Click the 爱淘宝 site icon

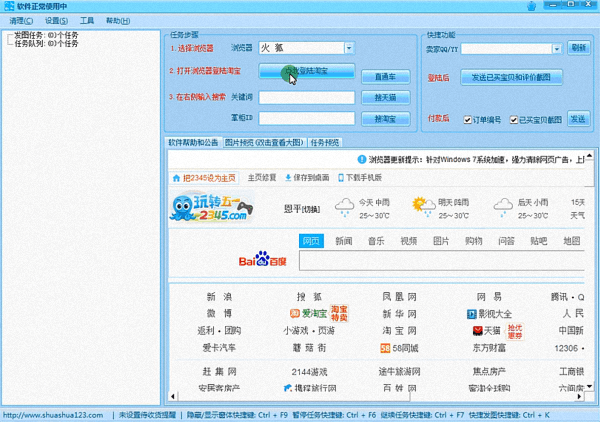(x=293, y=314)
